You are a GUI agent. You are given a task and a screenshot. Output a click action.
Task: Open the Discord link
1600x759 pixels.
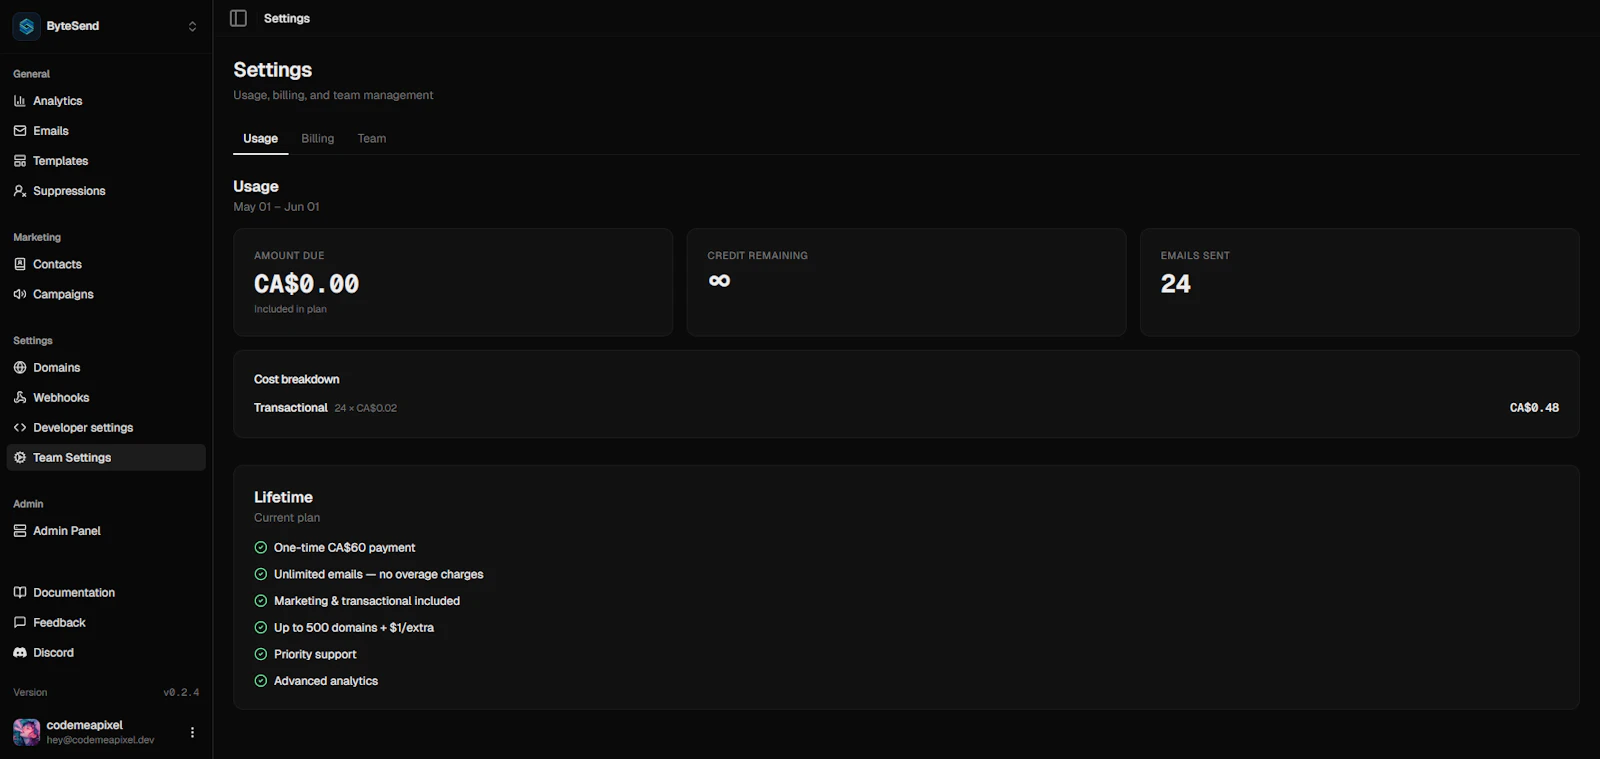coord(106,653)
